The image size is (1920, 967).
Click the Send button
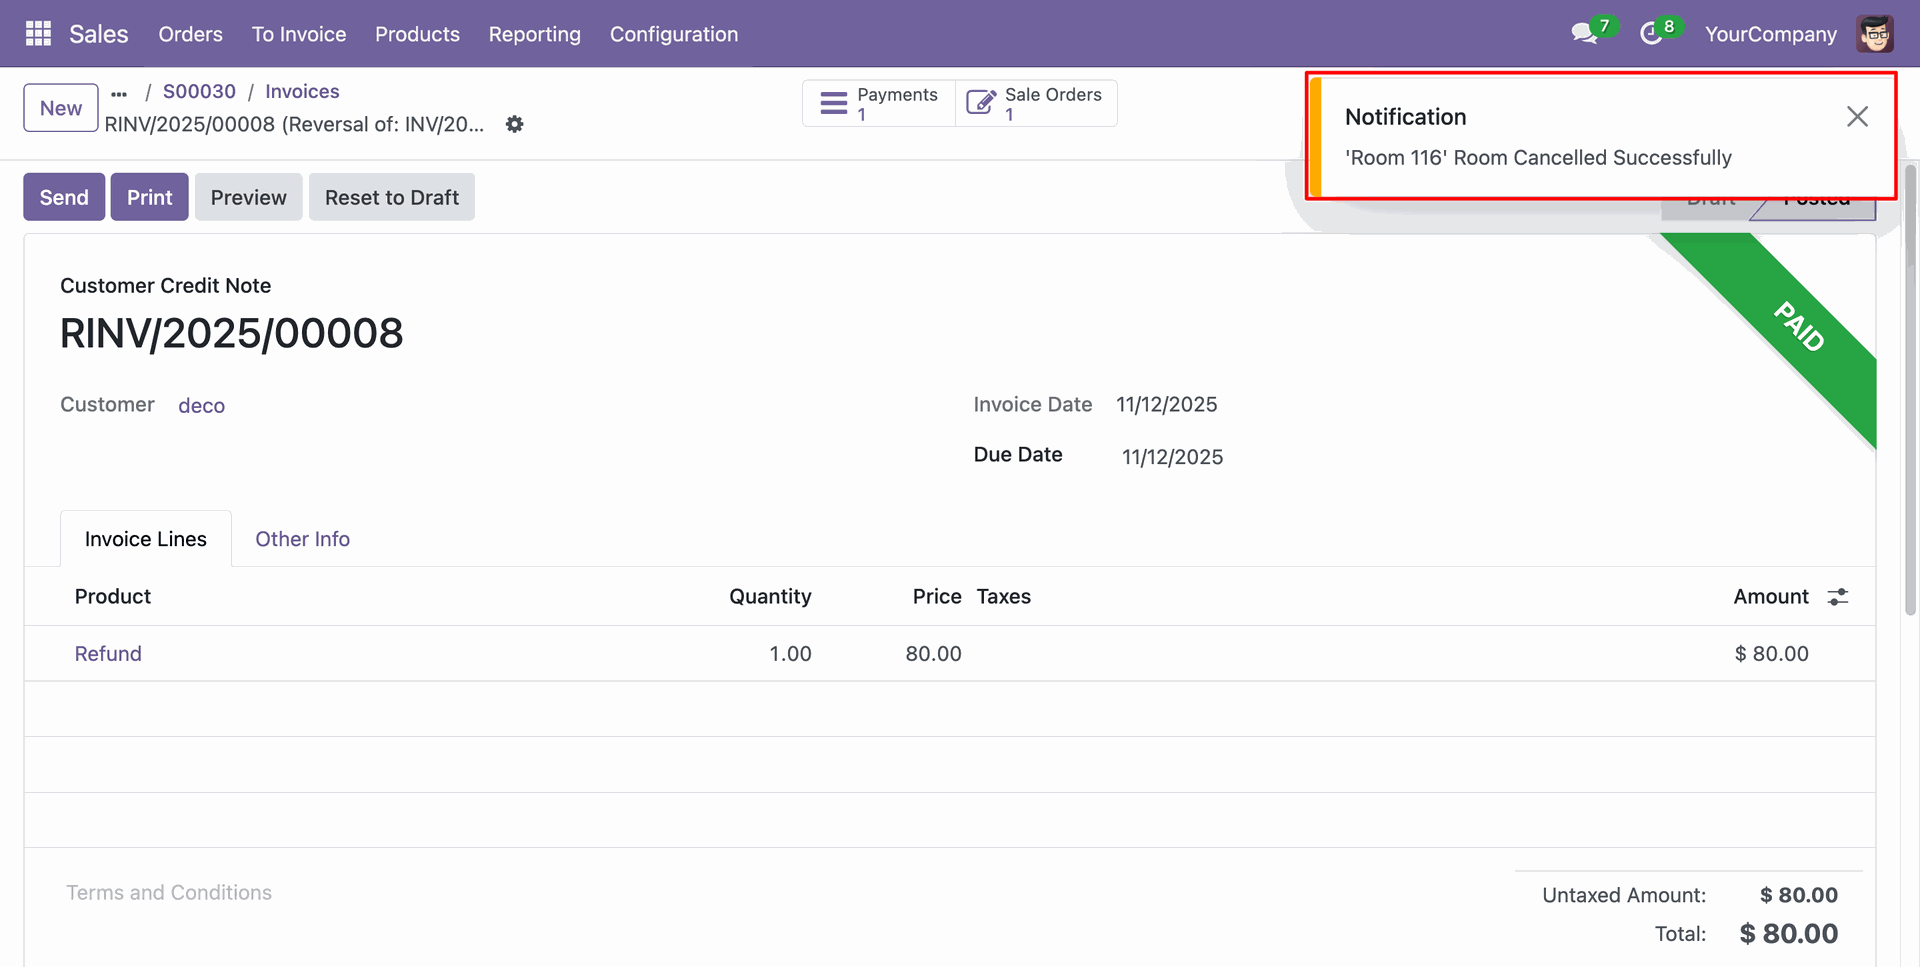[x=64, y=197]
